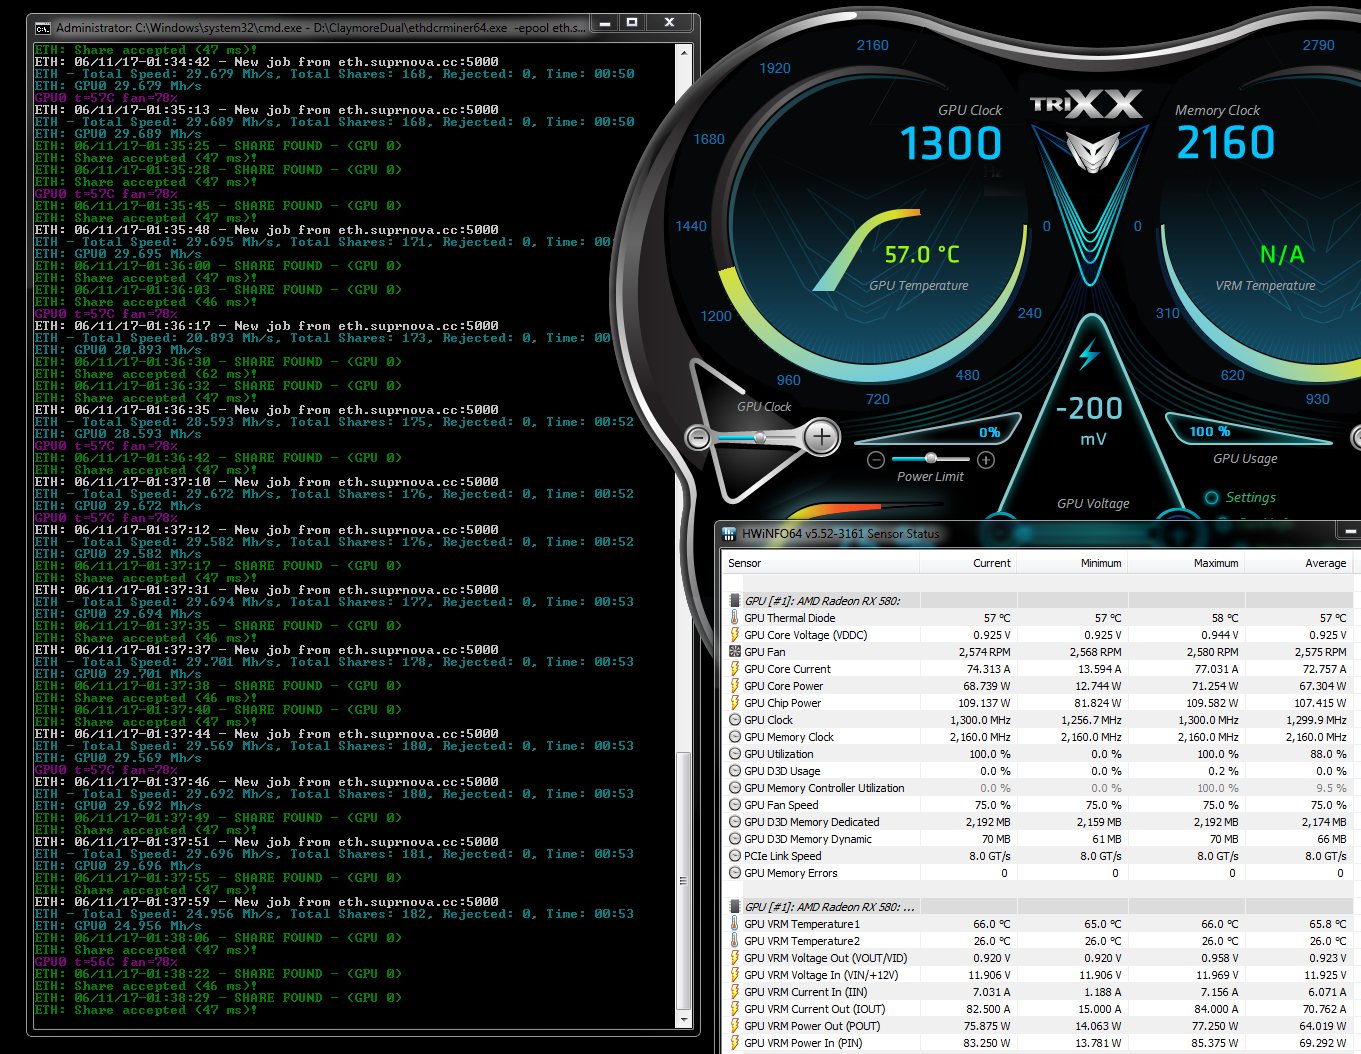The image size is (1361, 1054).
Task: Click the Memory Clock 2160 readout
Action: (1226, 143)
